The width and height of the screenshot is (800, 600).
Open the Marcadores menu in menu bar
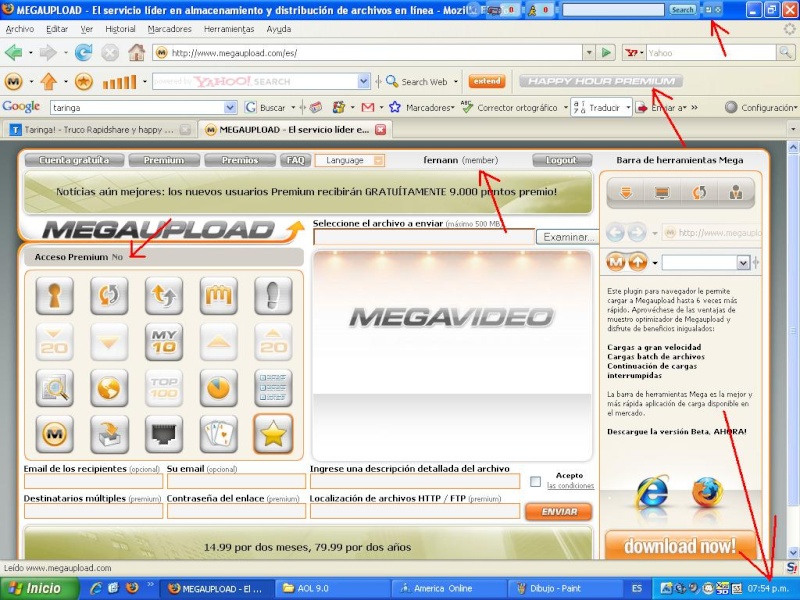(169, 29)
